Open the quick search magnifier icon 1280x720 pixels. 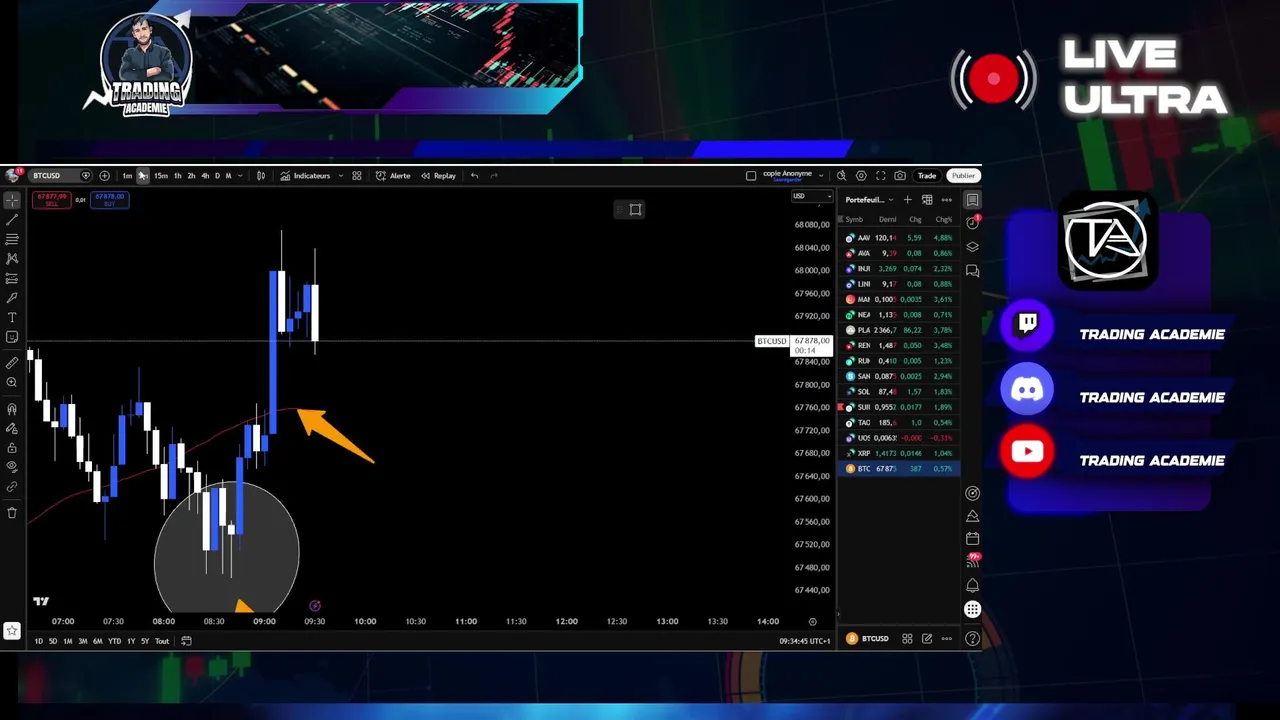(x=842, y=176)
